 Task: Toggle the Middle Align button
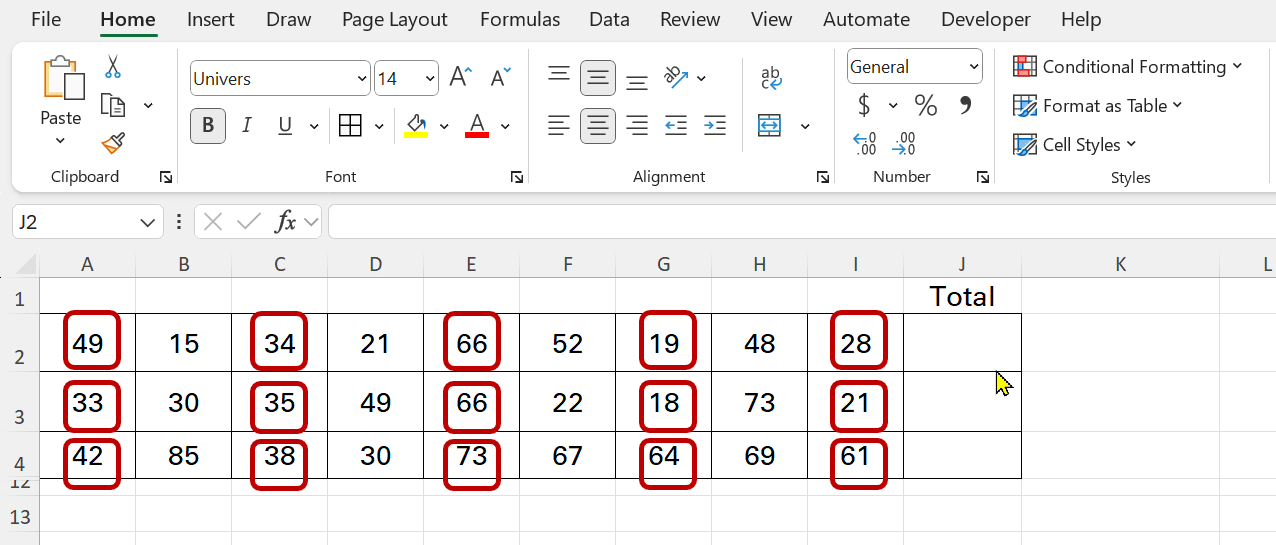click(598, 78)
